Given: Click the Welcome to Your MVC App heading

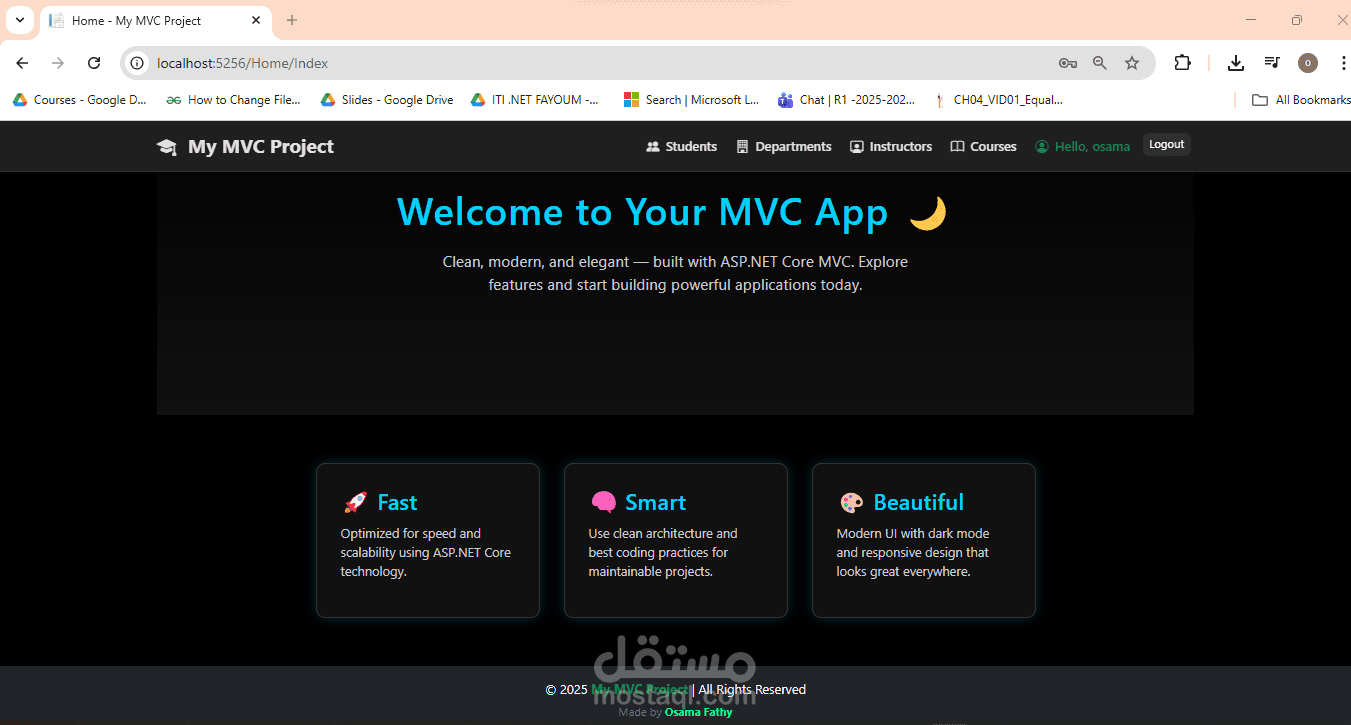Looking at the screenshot, I should [642, 212].
